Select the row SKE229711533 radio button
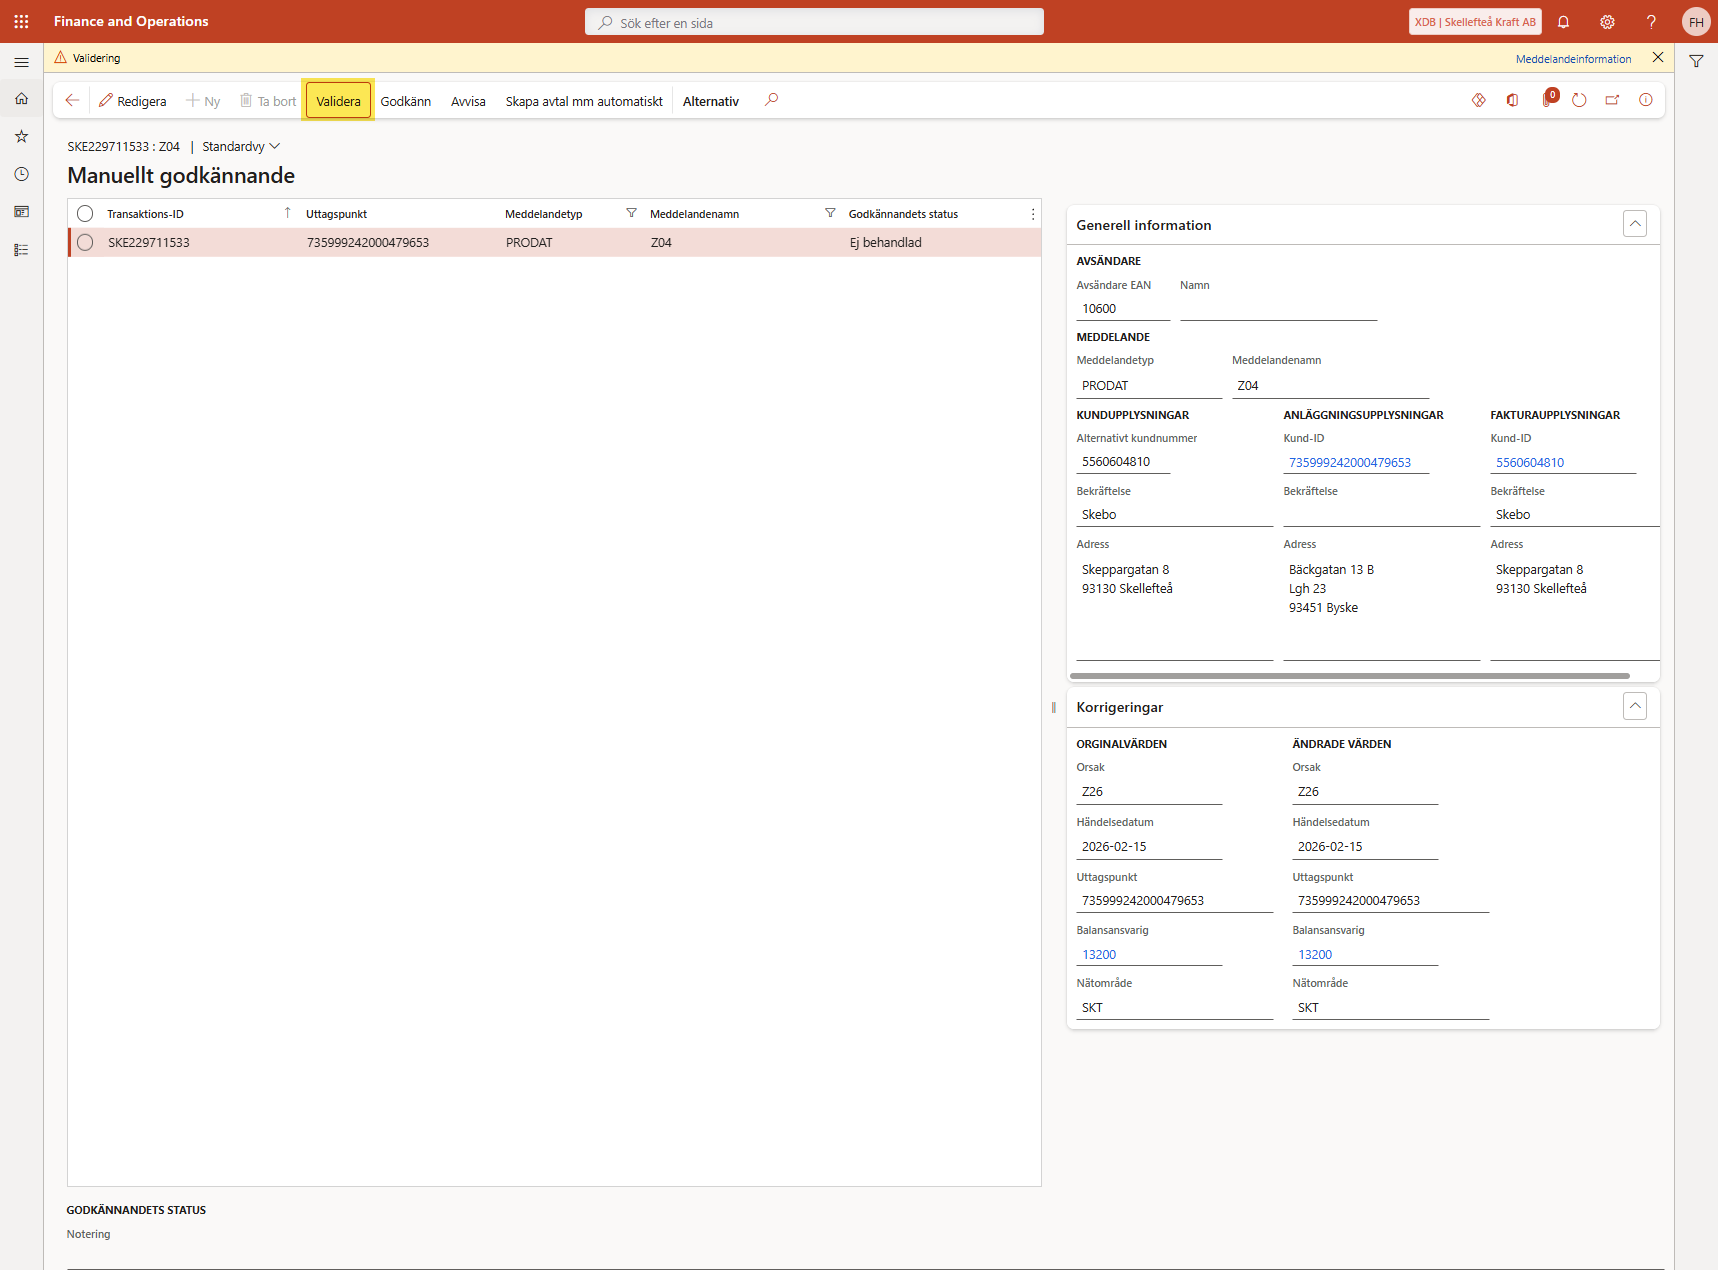The image size is (1718, 1270). [85, 242]
